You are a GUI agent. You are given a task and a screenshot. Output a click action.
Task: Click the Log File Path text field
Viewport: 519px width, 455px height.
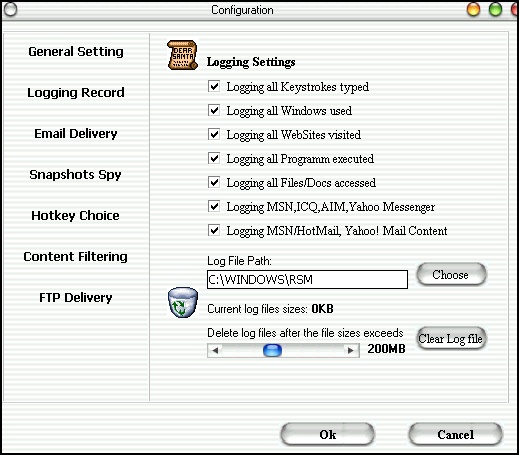(307, 279)
